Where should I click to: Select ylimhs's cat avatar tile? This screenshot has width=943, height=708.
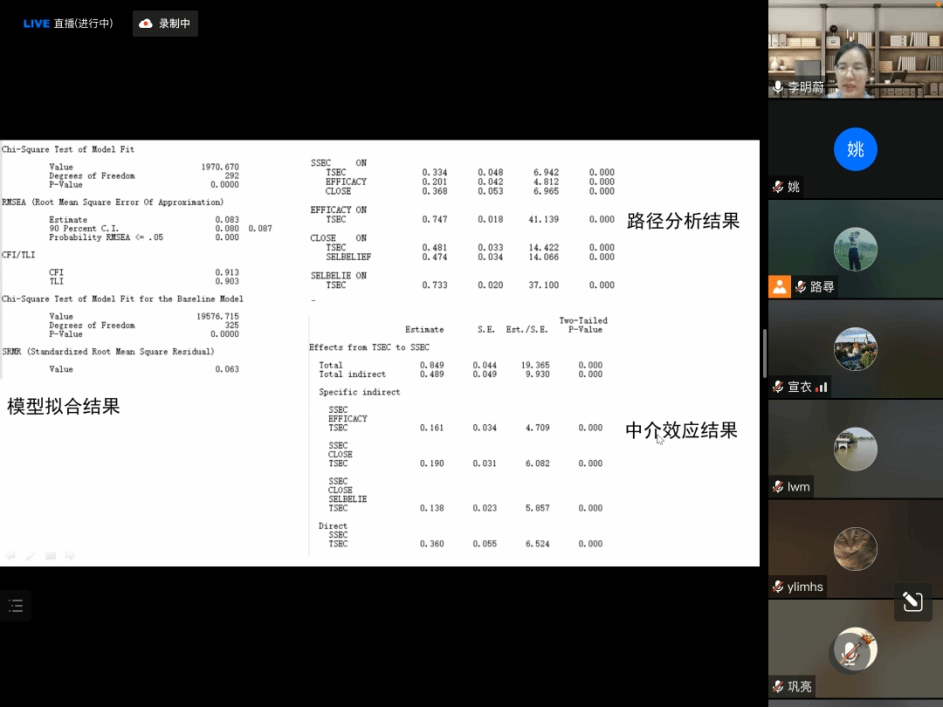tap(855, 549)
